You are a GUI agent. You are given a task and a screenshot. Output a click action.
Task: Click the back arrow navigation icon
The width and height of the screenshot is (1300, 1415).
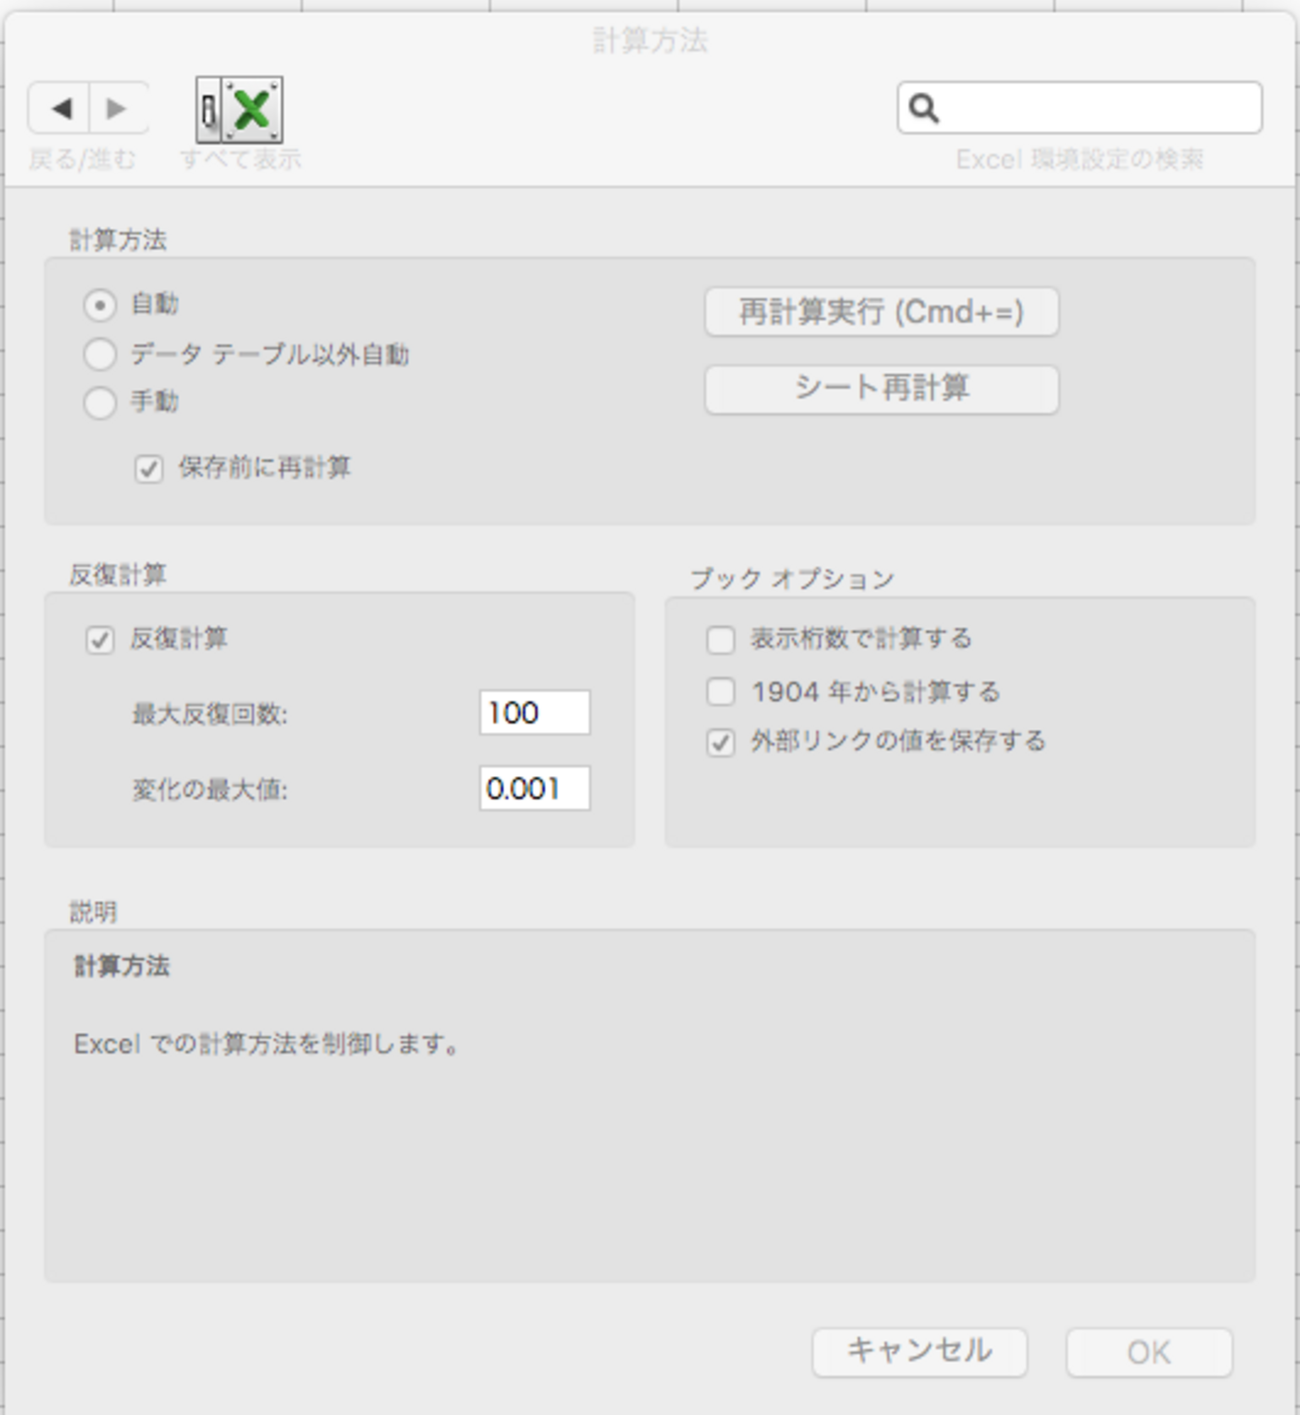point(62,109)
